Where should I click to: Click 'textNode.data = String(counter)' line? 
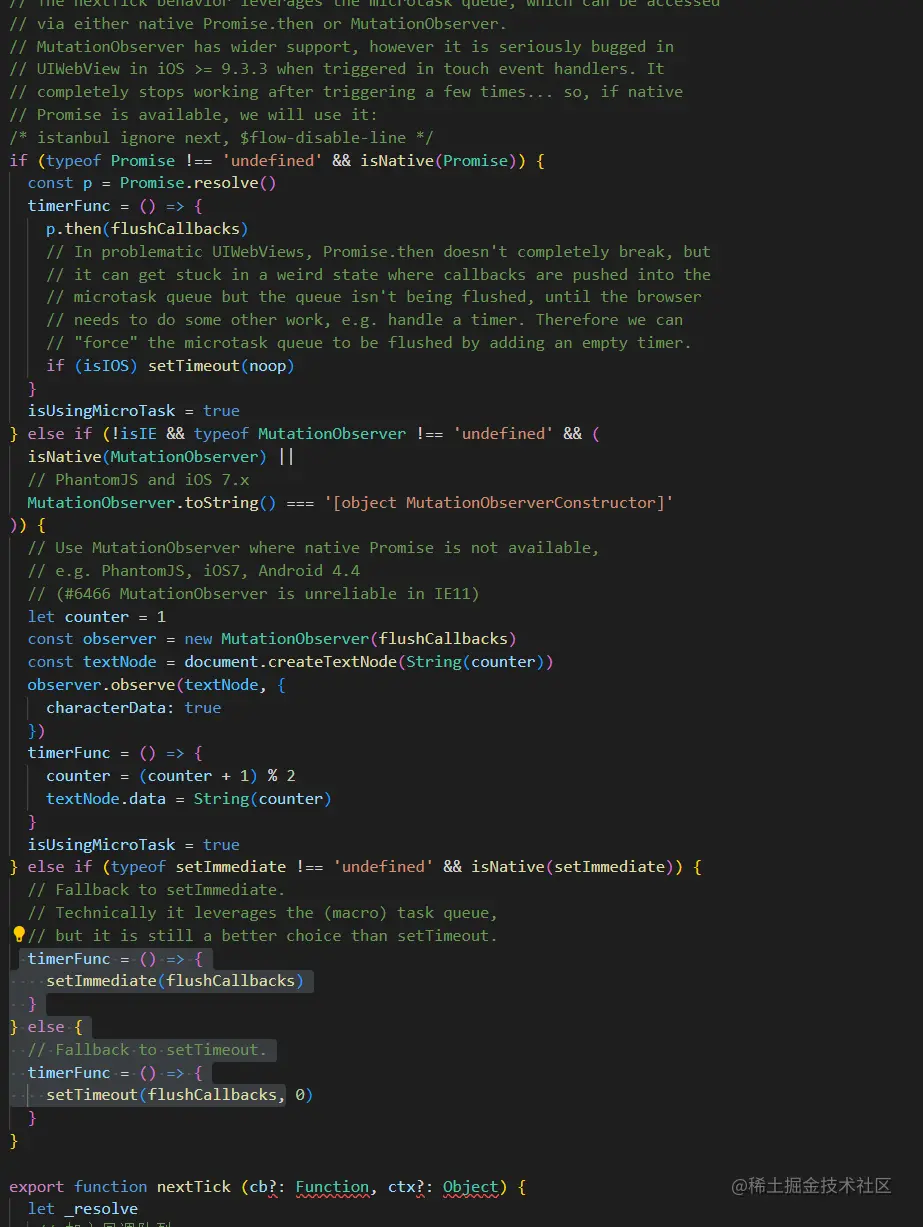(x=189, y=799)
